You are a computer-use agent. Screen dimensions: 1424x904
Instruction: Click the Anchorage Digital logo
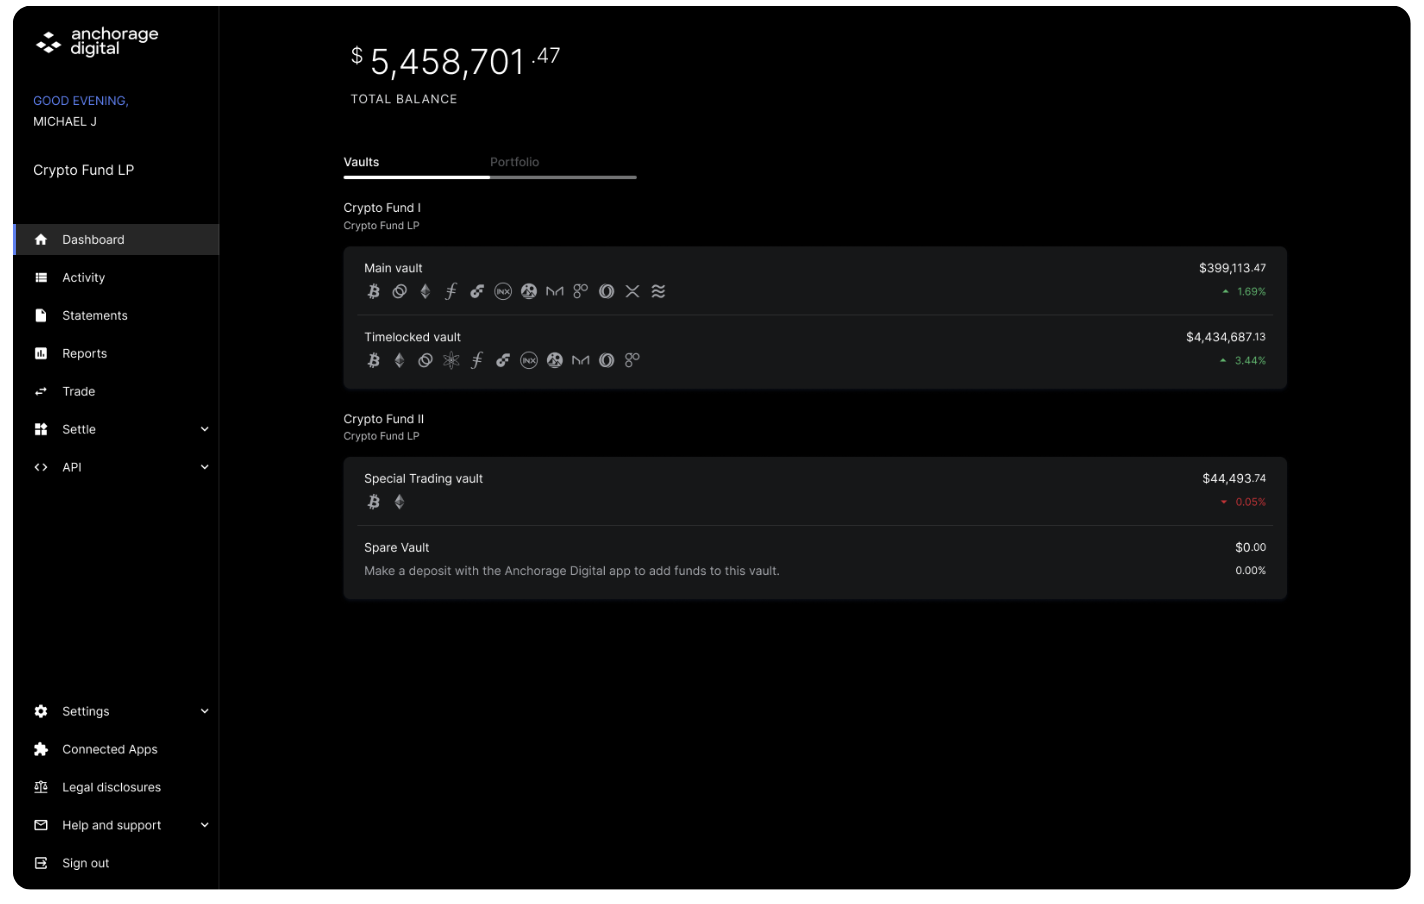[97, 41]
